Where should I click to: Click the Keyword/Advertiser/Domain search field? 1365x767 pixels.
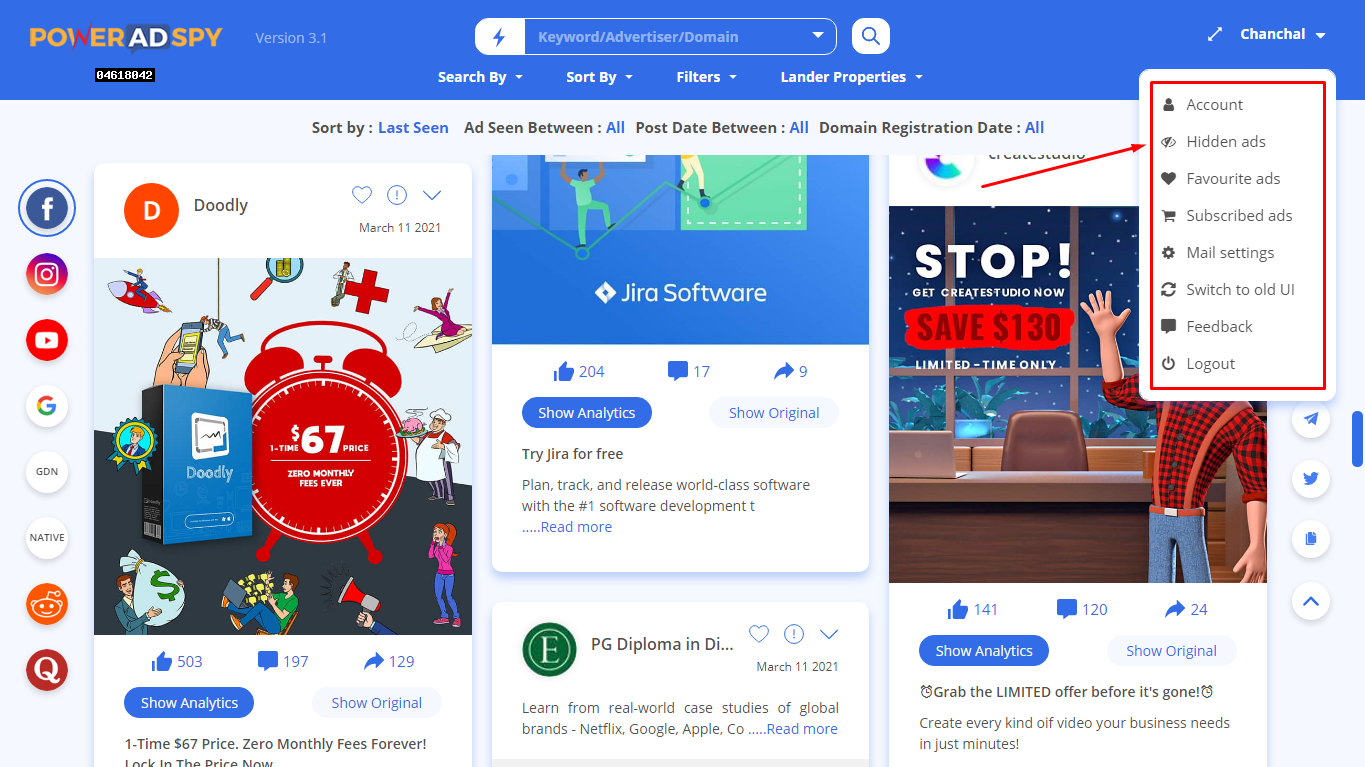pyautogui.click(x=666, y=37)
